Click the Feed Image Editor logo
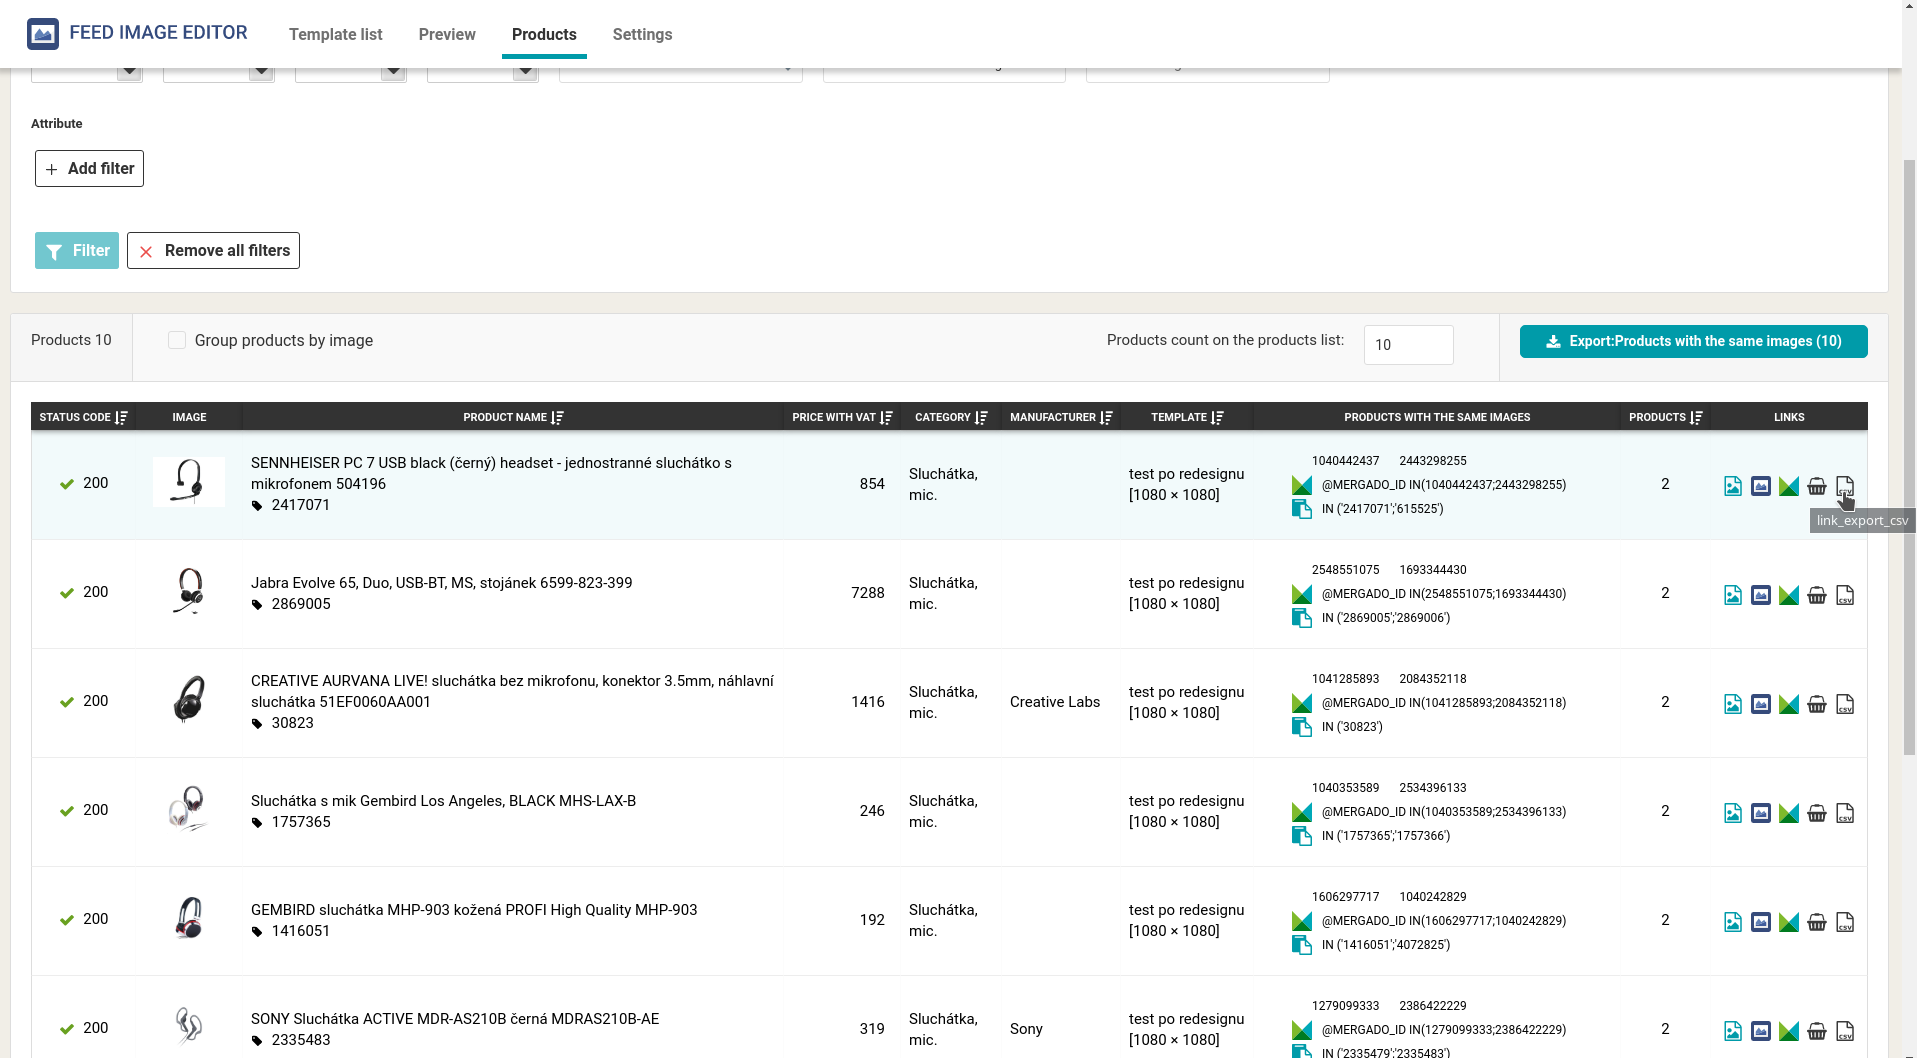This screenshot has width=1917, height=1058. pyautogui.click(x=43, y=33)
